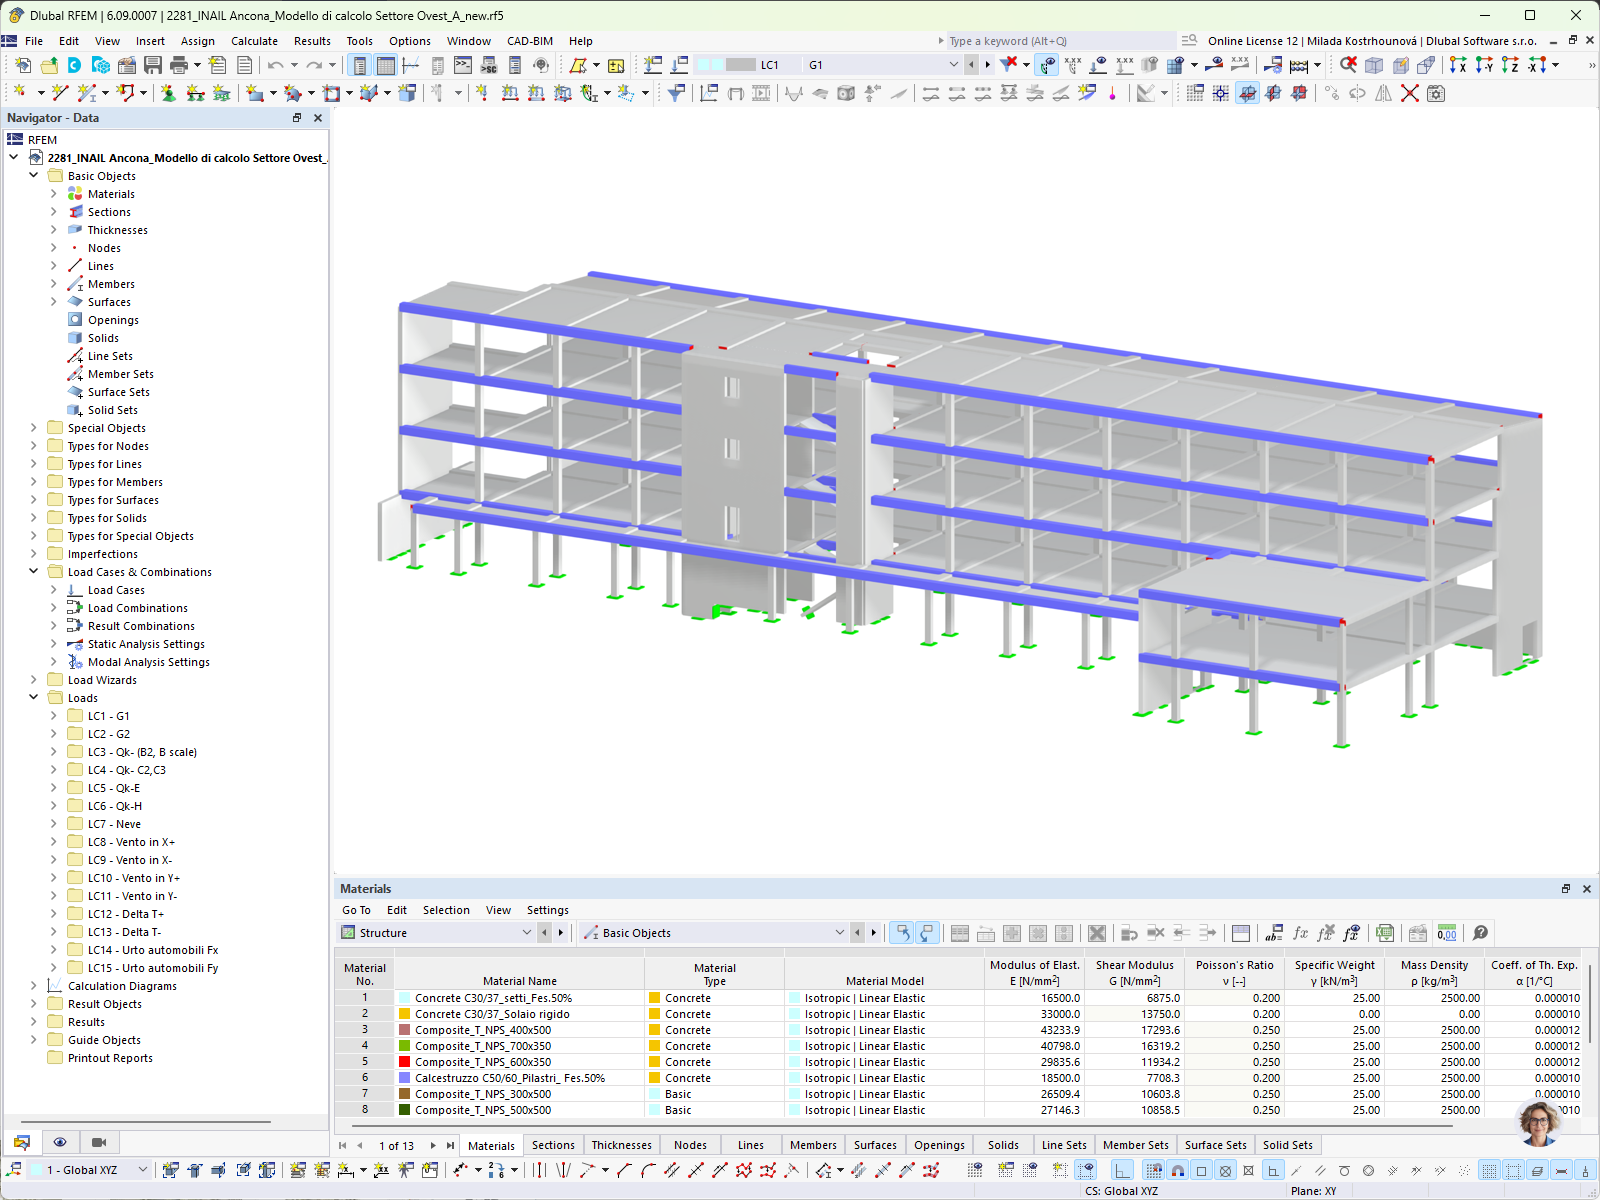Select the display precision 0.00 icon
The image size is (1600, 1200).
point(1447,933)
